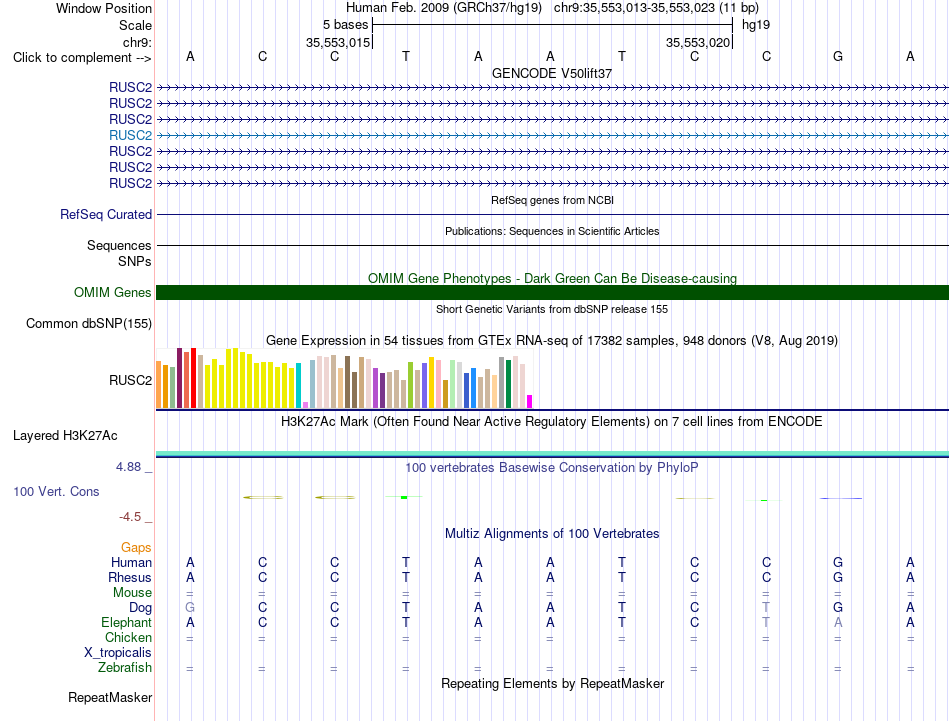Click the RepeatMasker track label

(x=110, y=697)
